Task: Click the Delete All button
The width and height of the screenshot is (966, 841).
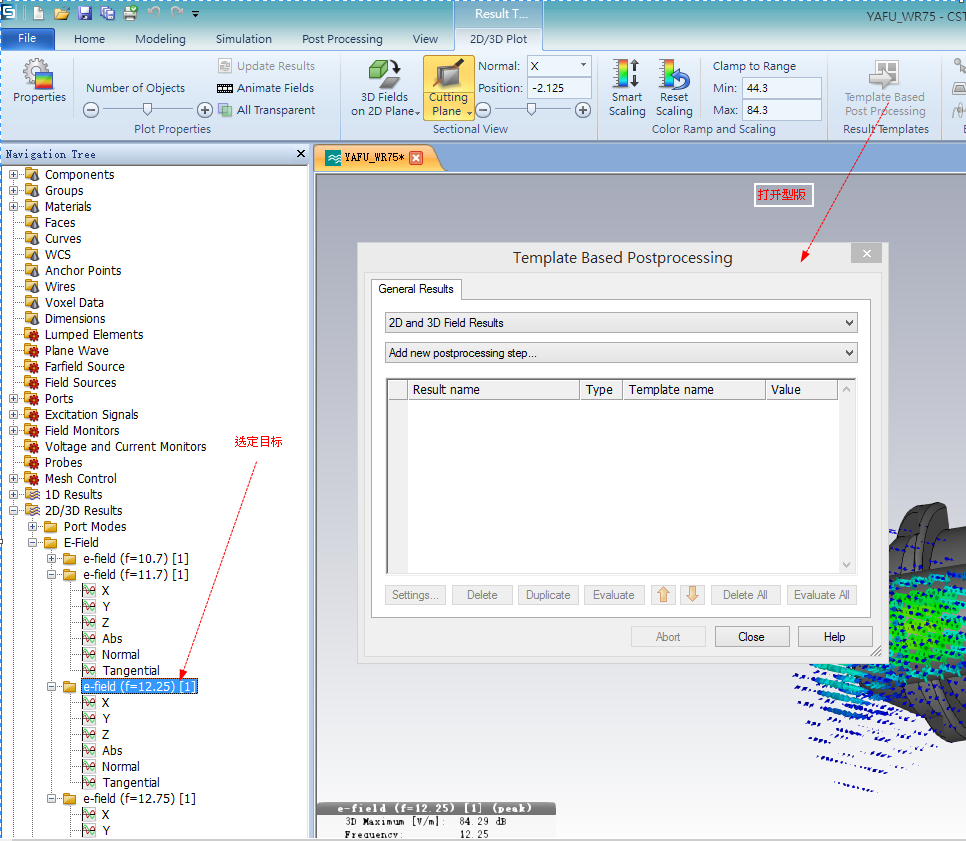Action: tap(745, 595)
